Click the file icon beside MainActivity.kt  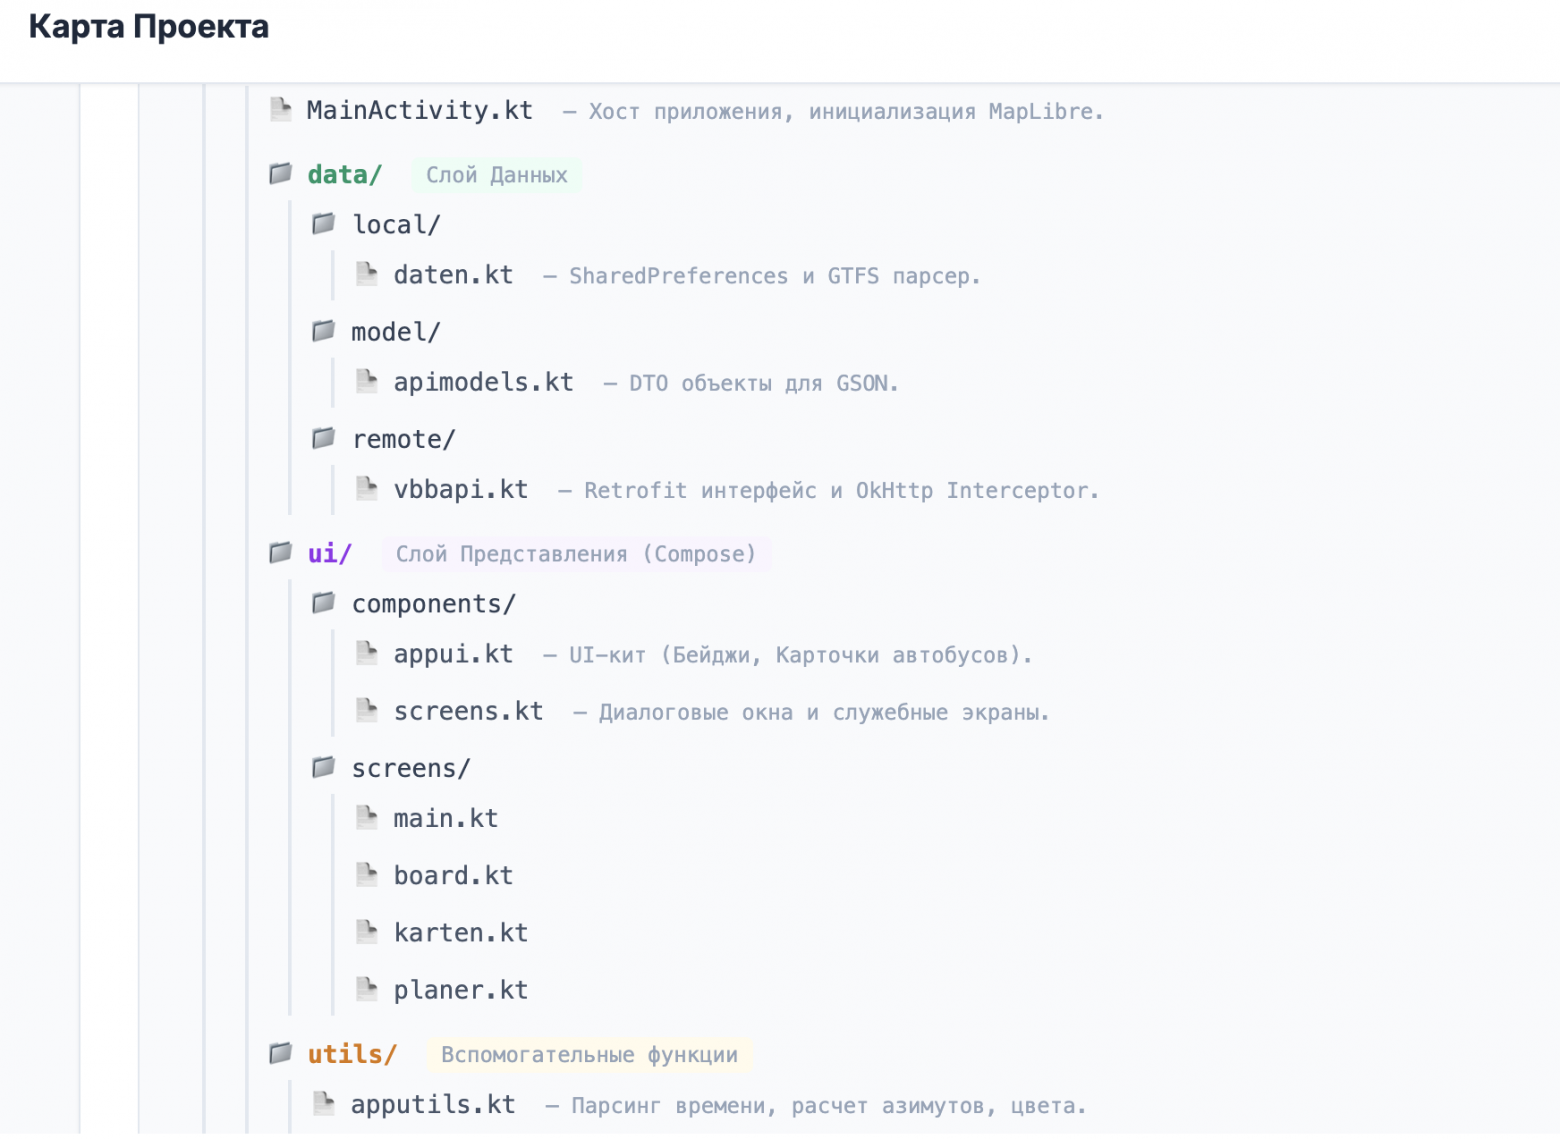pos(281,109)
